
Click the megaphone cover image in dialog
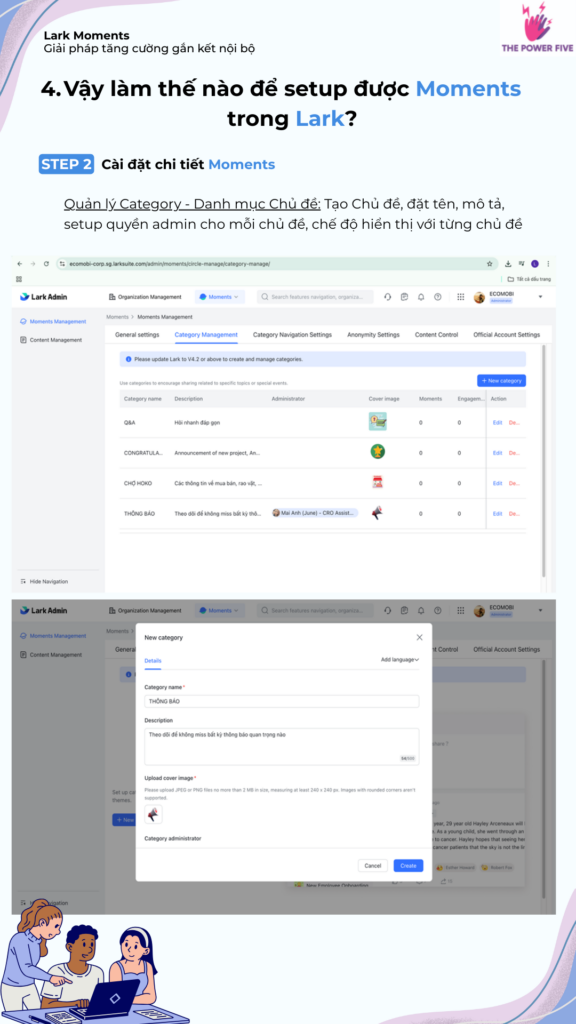tap(153, 814)
